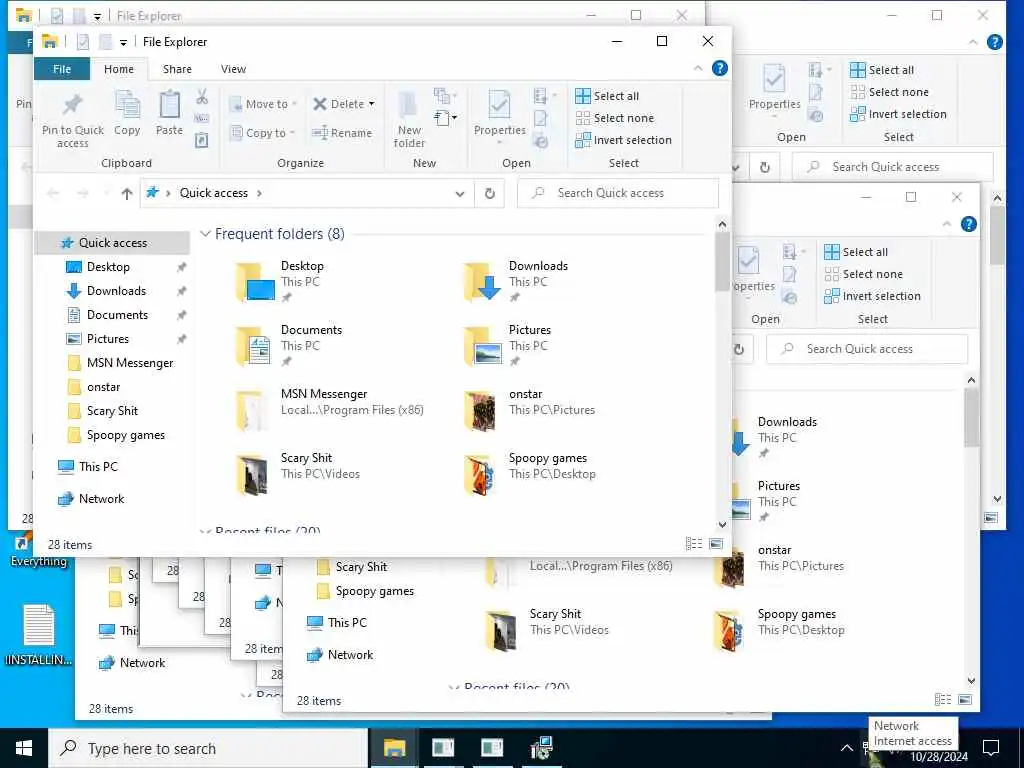The width and height of the screenshot is (1024, 768).
Task: Open MSN Messenger folder in Frequent folders
Action: click(x=329, y=409)
